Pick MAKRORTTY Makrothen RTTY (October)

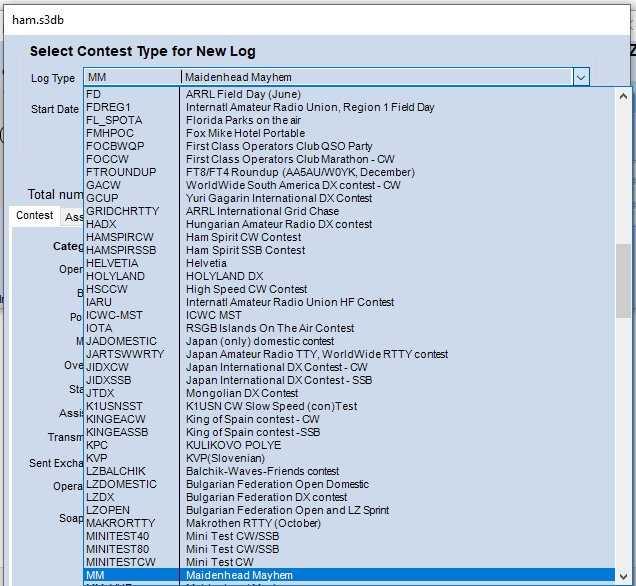[x=350, y=523]
